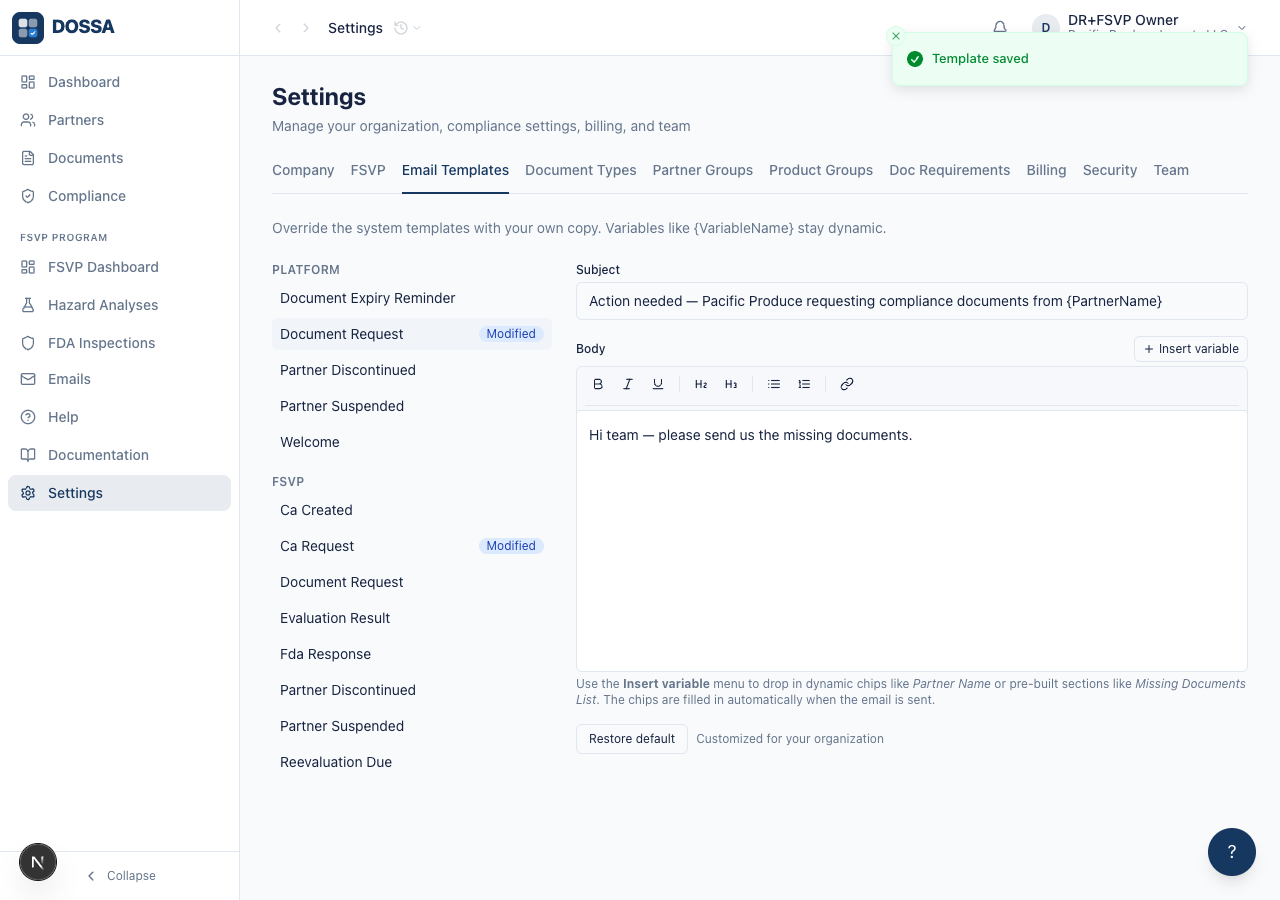Image resolution: width=1280 pixels, height=900 pixels.
Task: Open the Compliance section
Action: [x=119, y=196]
